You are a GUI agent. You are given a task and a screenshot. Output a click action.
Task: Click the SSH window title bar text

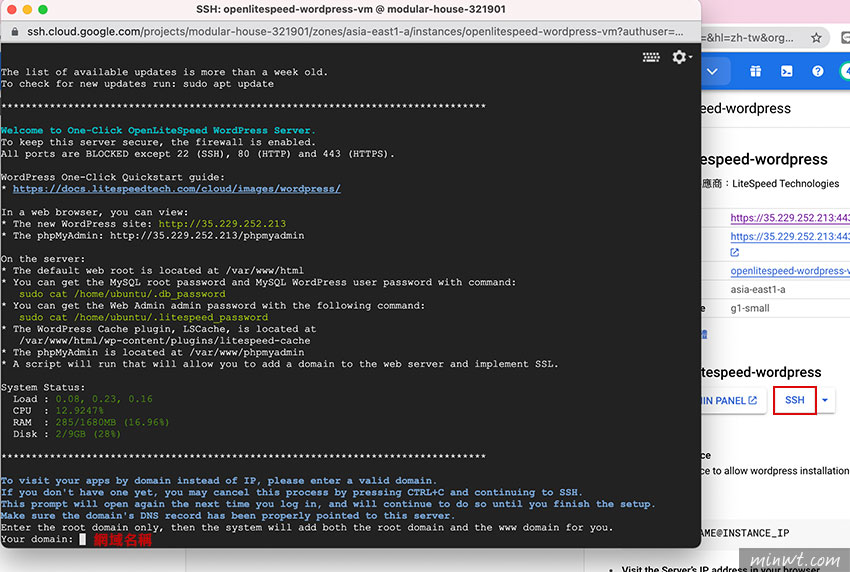(x=350, y=9)
